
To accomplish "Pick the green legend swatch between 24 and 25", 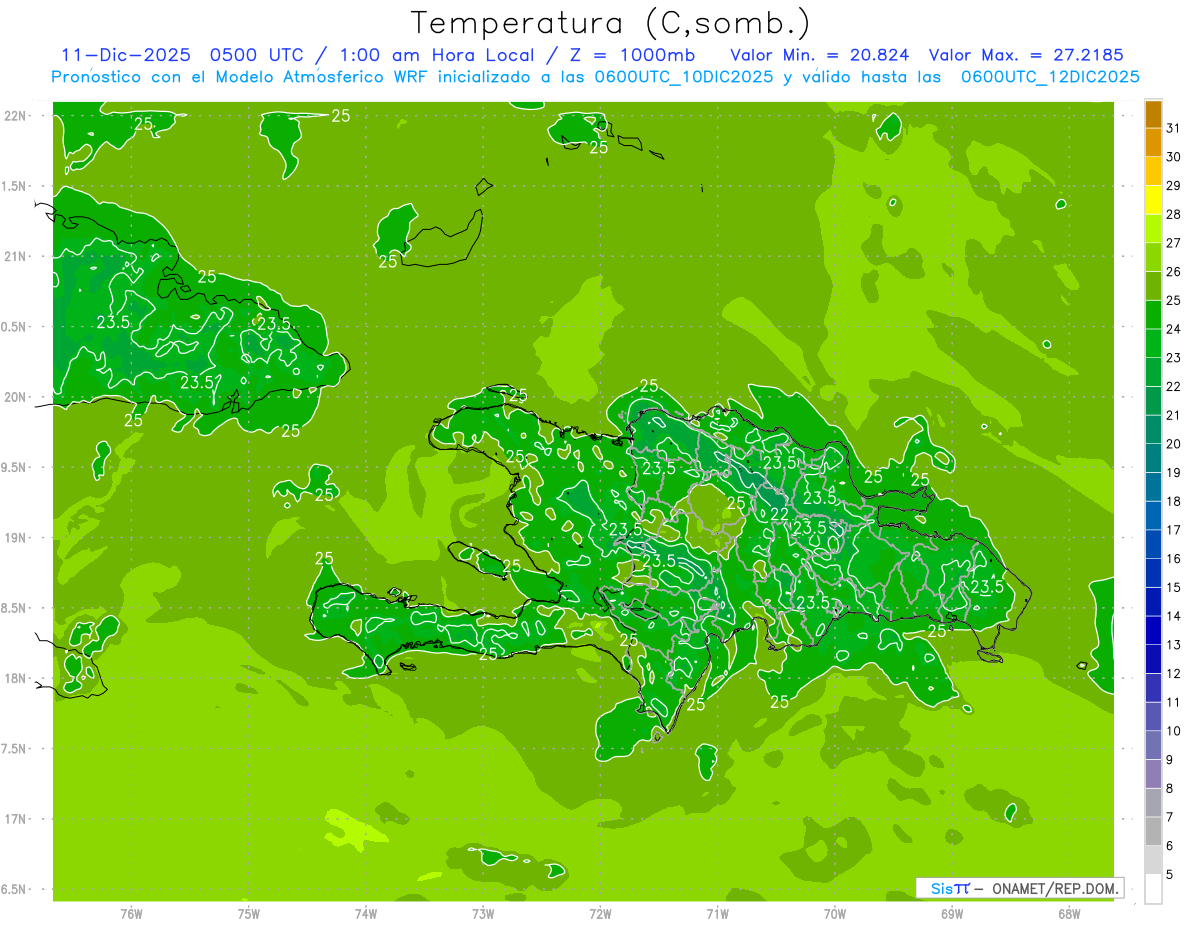I will [x=1153, y=315].
